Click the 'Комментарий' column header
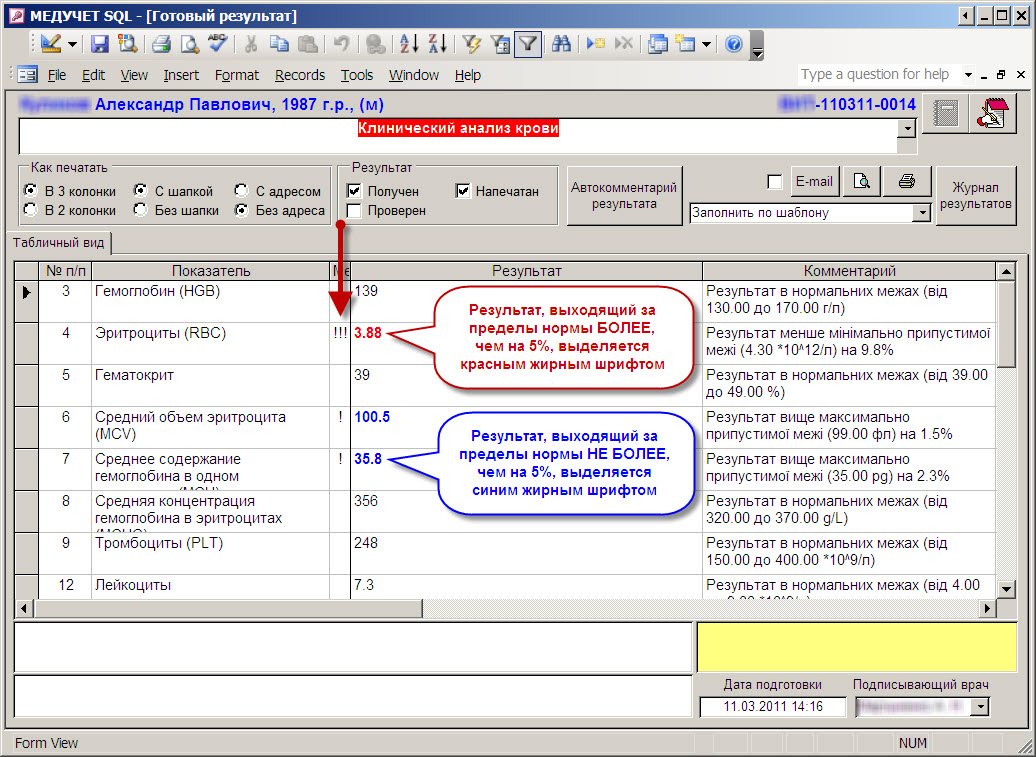 pyautogui.click(x=849, y=271)
